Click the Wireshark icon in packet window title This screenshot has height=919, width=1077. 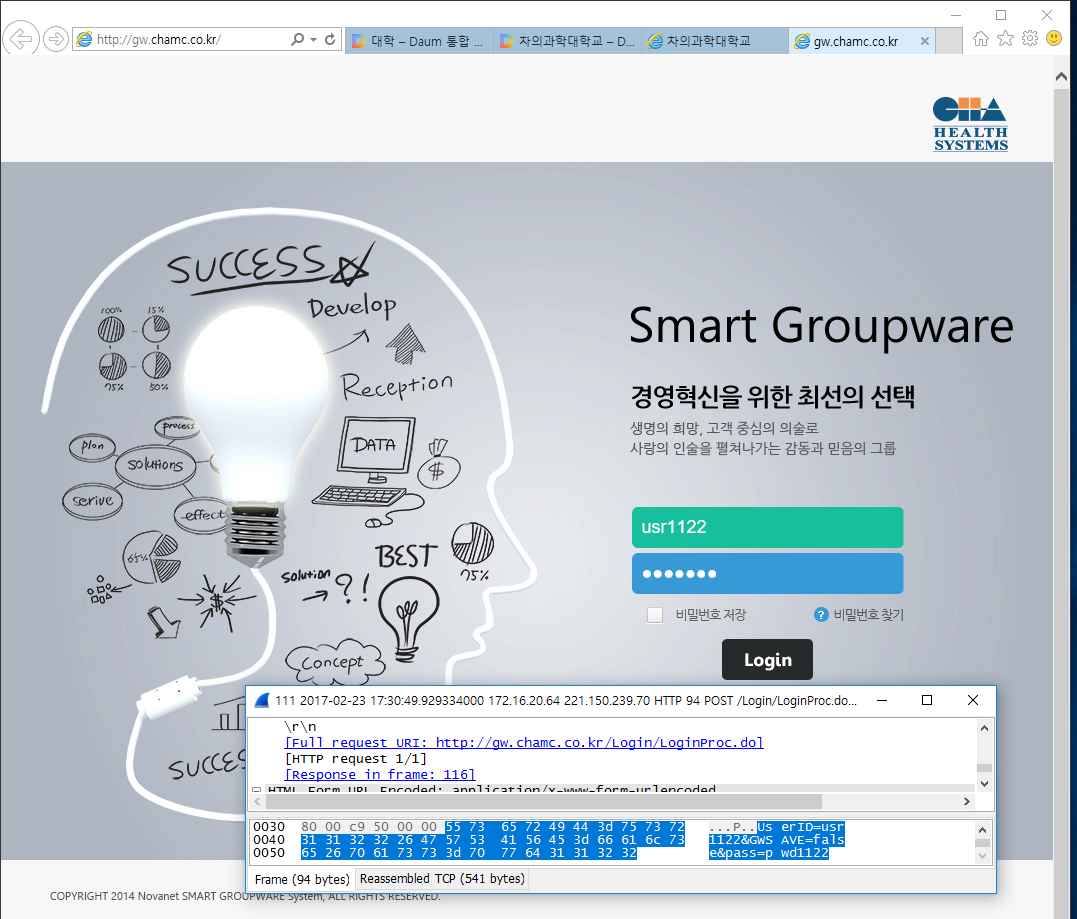(262, 701)
